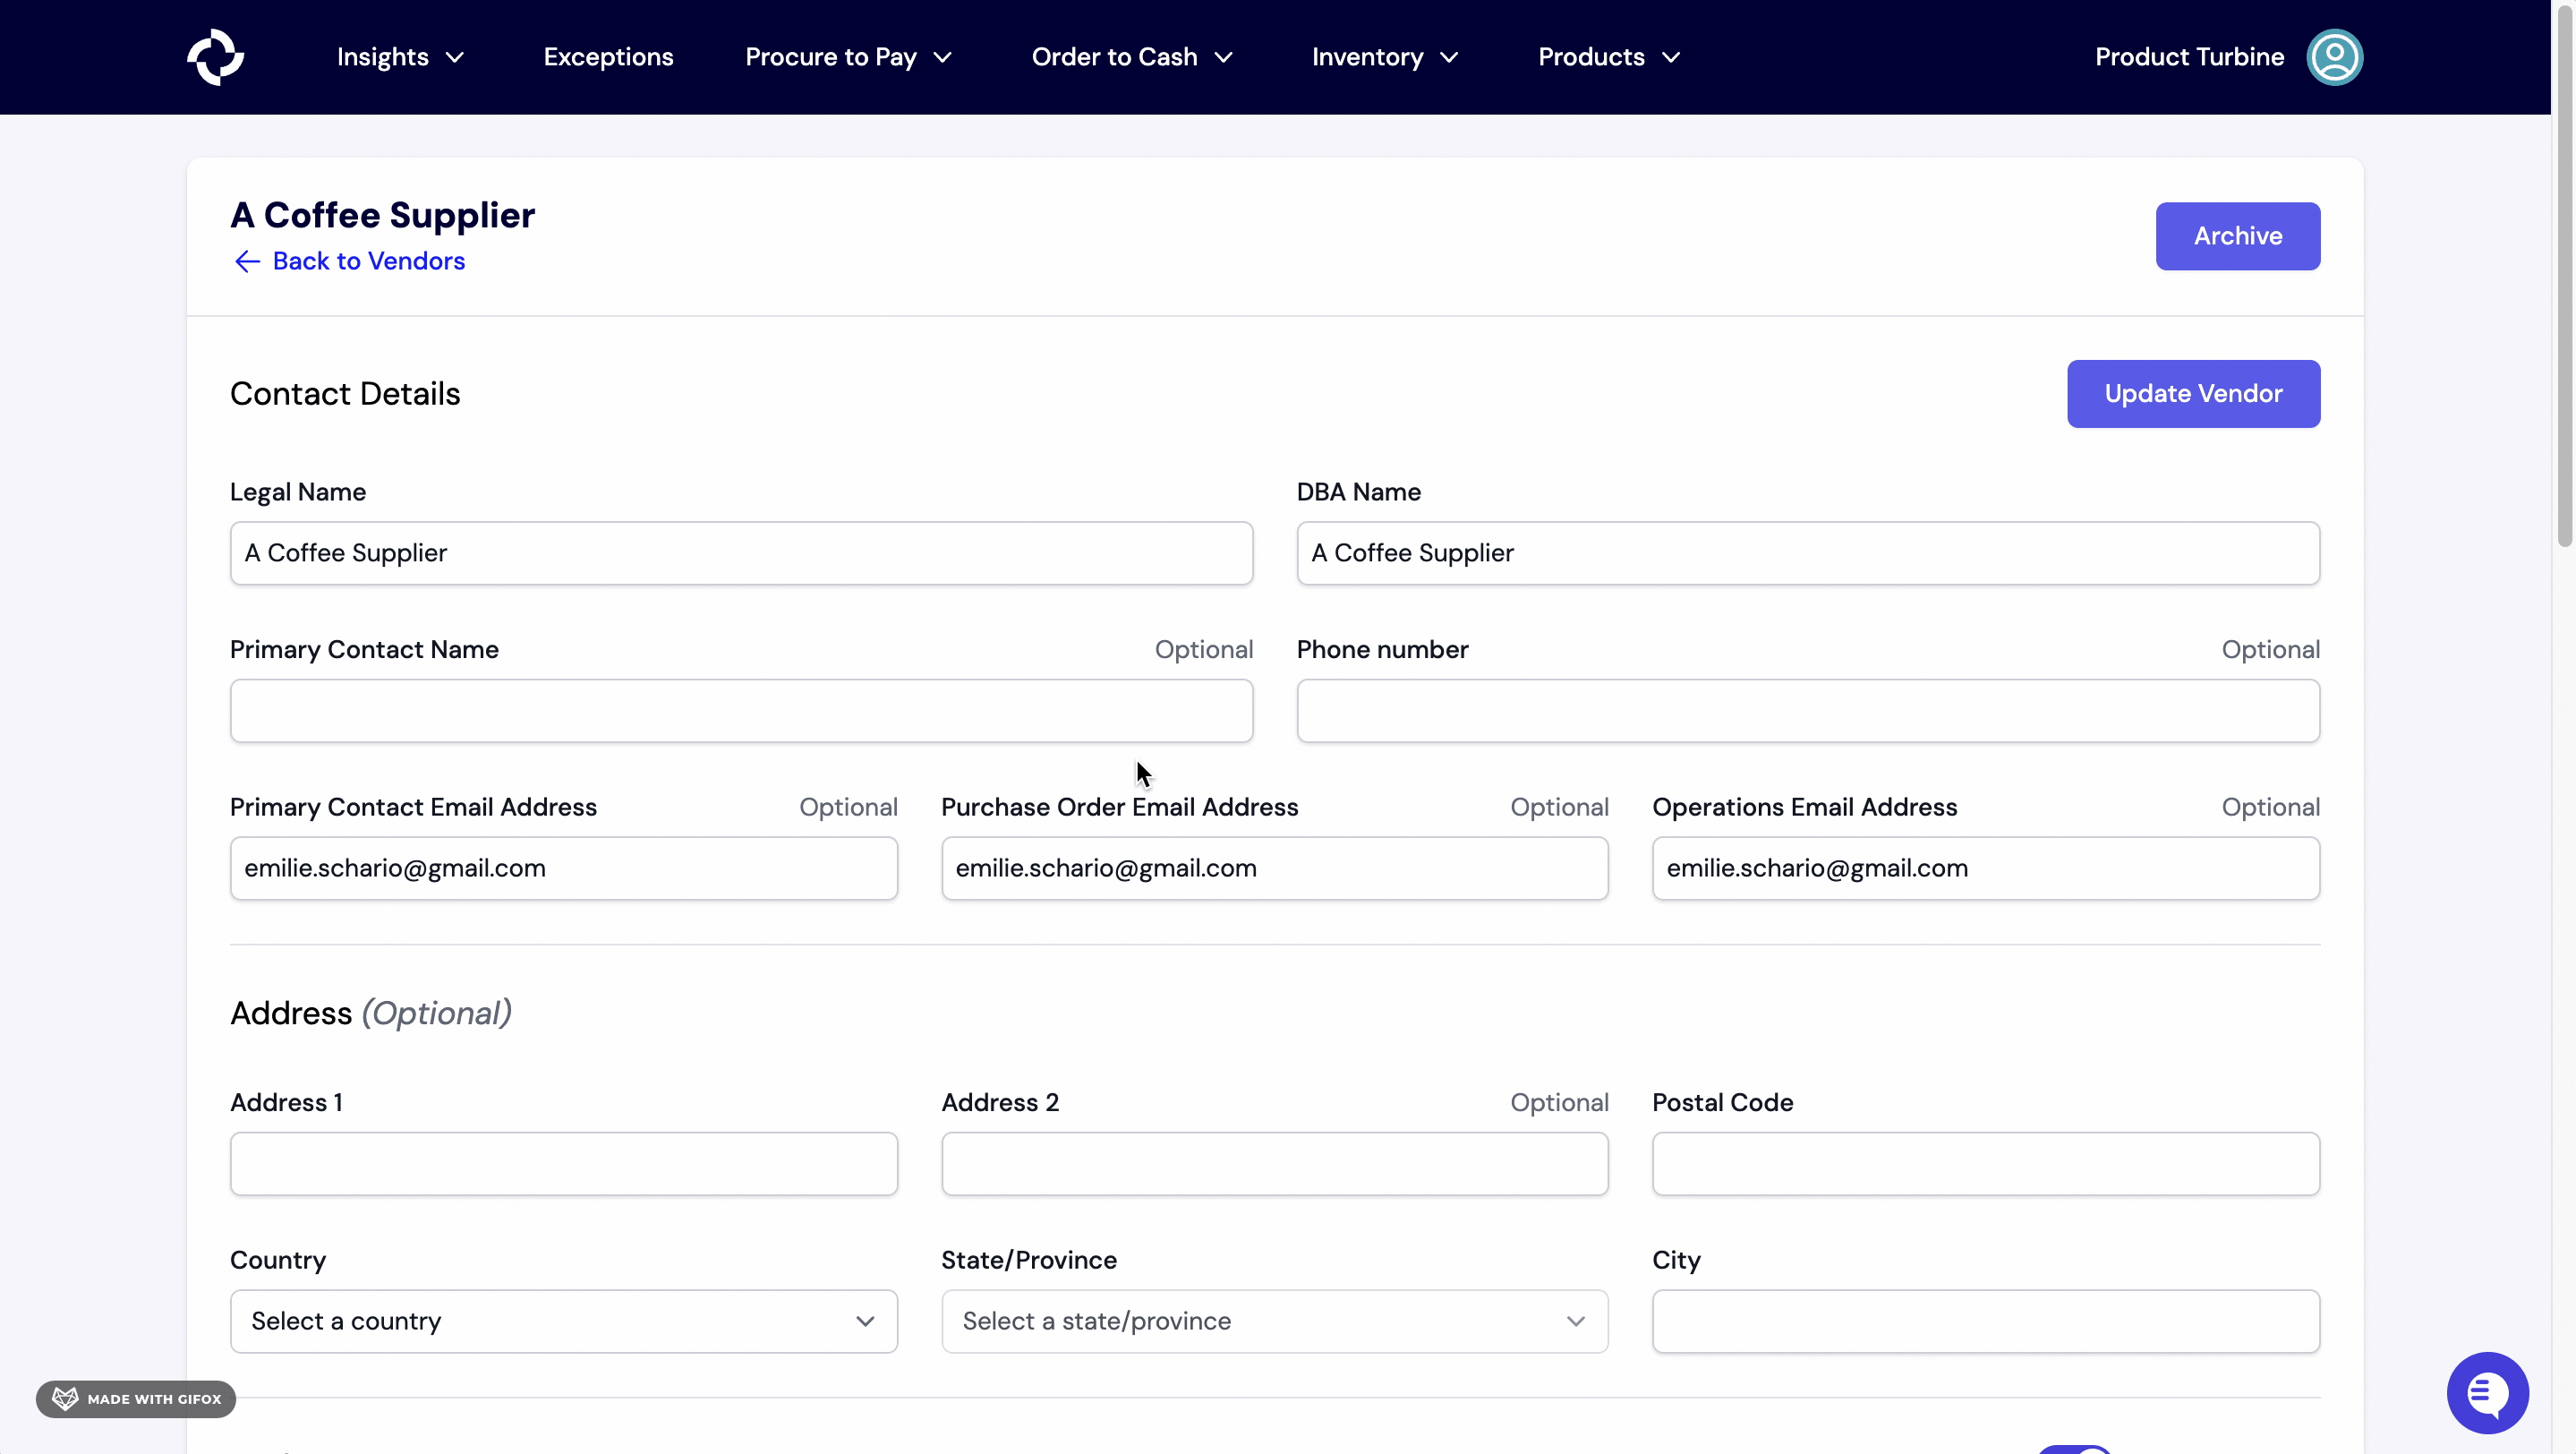The width and height of the screenshot is (2576, 1454).
Task: Expand the Products menu
Action: pos(1607,57)
